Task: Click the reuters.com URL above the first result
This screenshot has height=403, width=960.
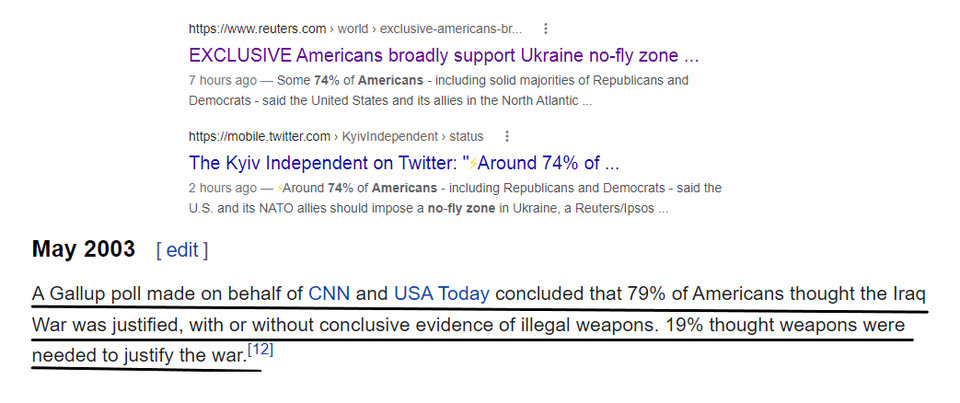Action: tap(257, 29)
